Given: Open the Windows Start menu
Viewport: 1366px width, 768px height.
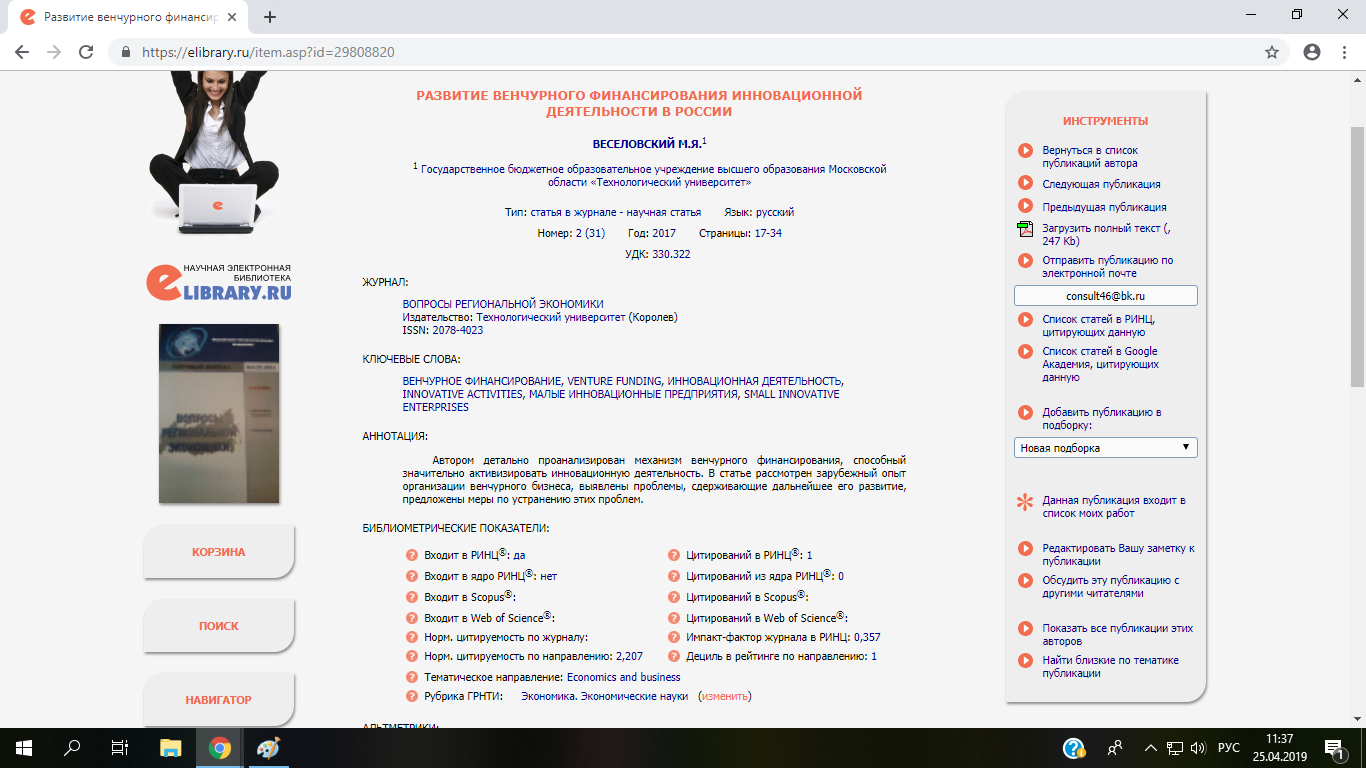Looking at the screenshot, I should point(24,748).
